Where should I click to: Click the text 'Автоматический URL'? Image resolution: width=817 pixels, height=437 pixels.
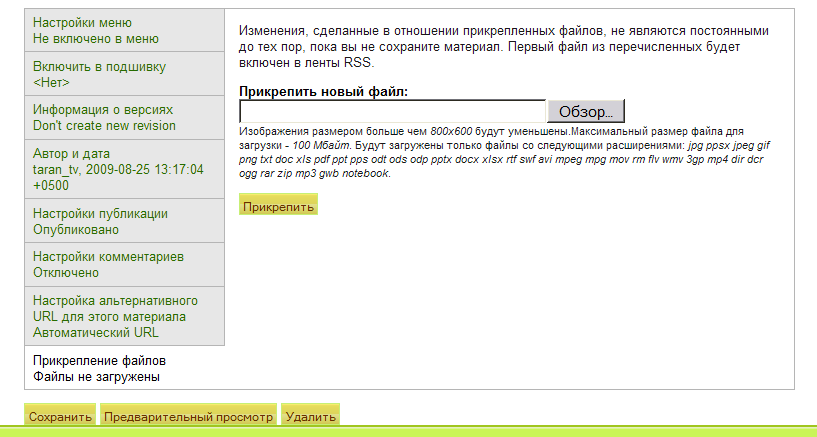point(96,332)
